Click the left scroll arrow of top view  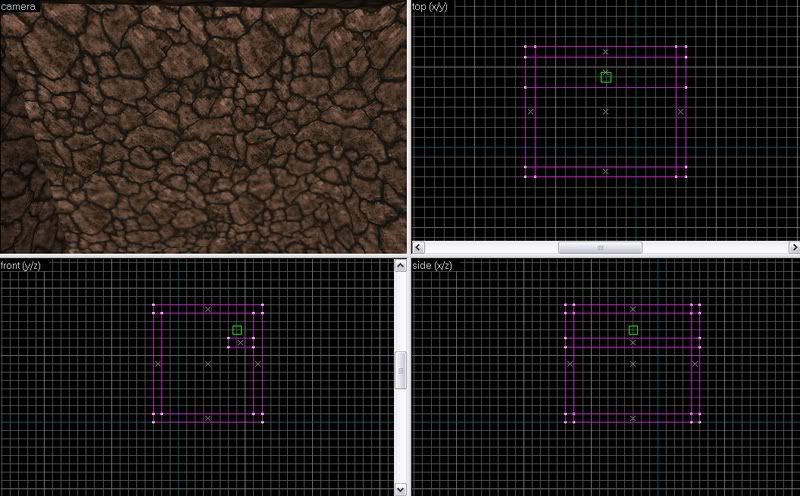(x=418, y=248)
